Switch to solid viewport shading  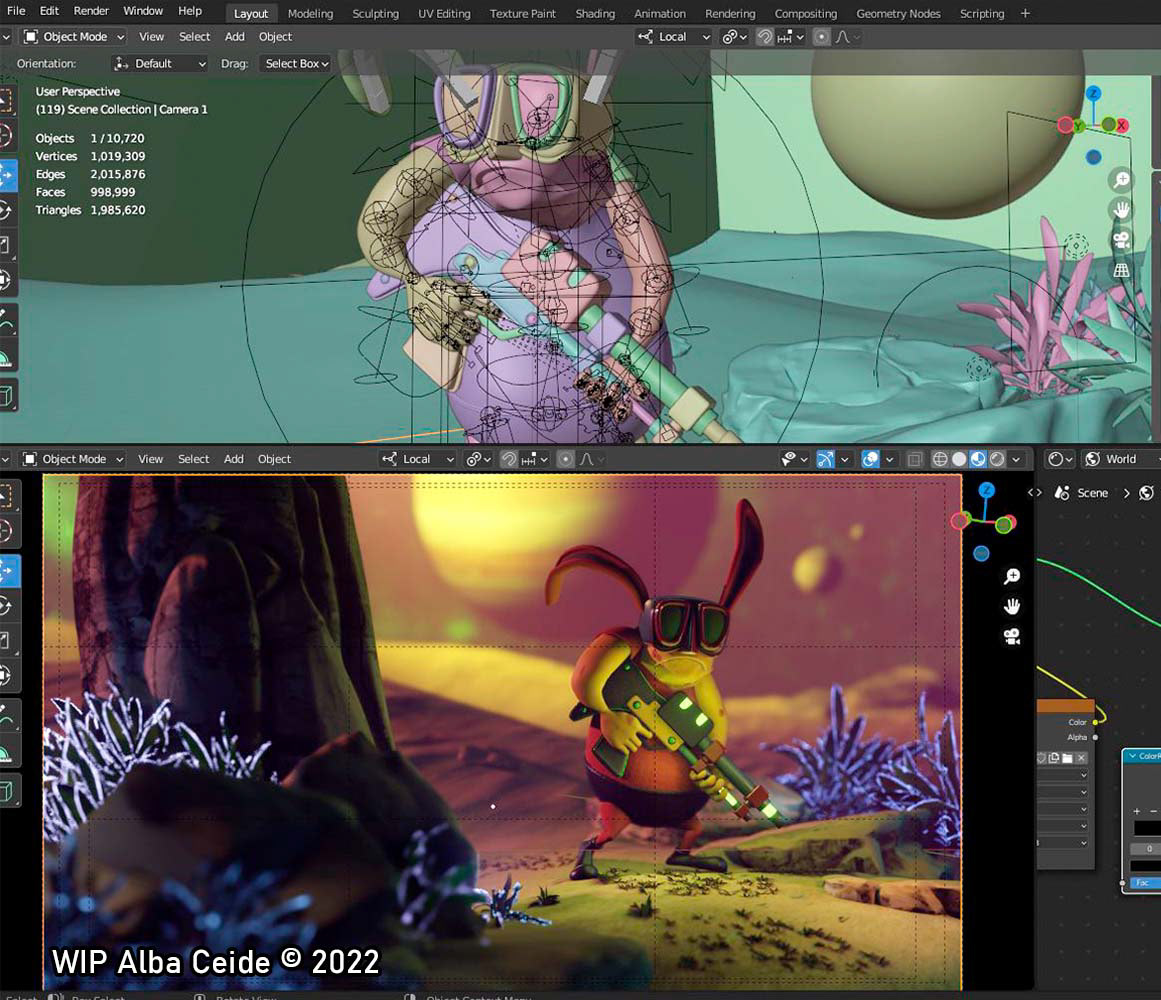[x=959, y=460]
